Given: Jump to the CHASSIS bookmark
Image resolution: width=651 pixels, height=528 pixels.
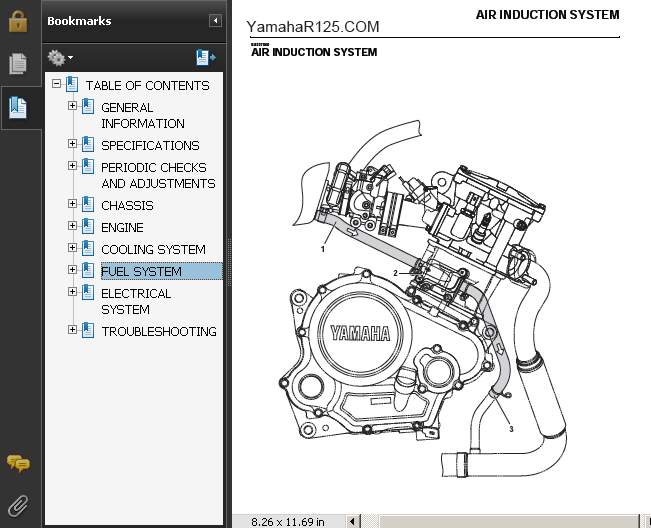Looking at the screenshot, I should (x=127, y=205).
